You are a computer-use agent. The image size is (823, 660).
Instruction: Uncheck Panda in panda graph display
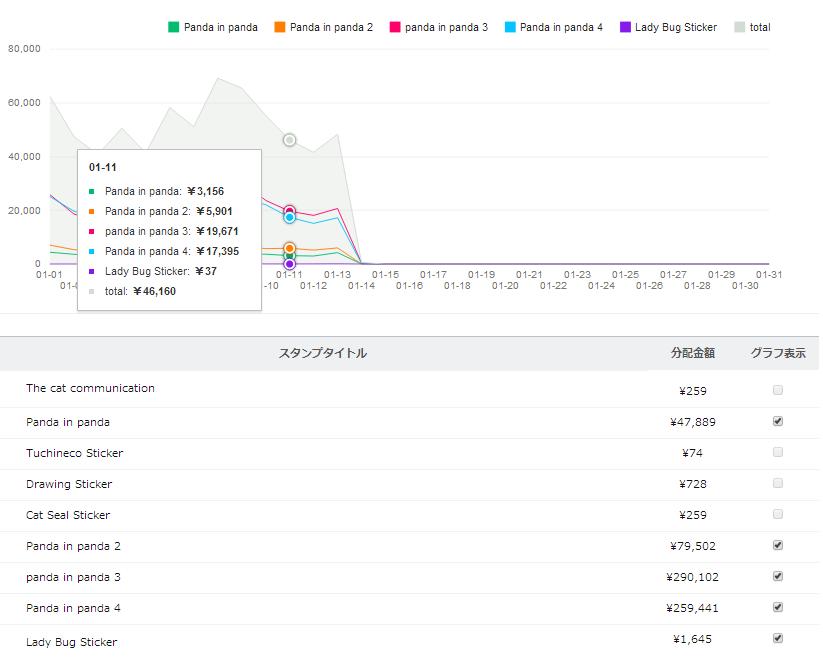coord(778,421)
